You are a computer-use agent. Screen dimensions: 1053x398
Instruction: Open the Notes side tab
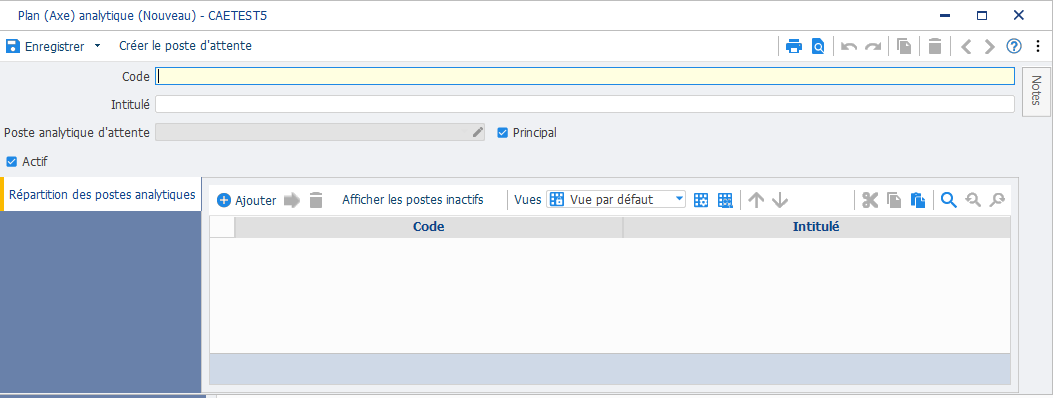1035,91
